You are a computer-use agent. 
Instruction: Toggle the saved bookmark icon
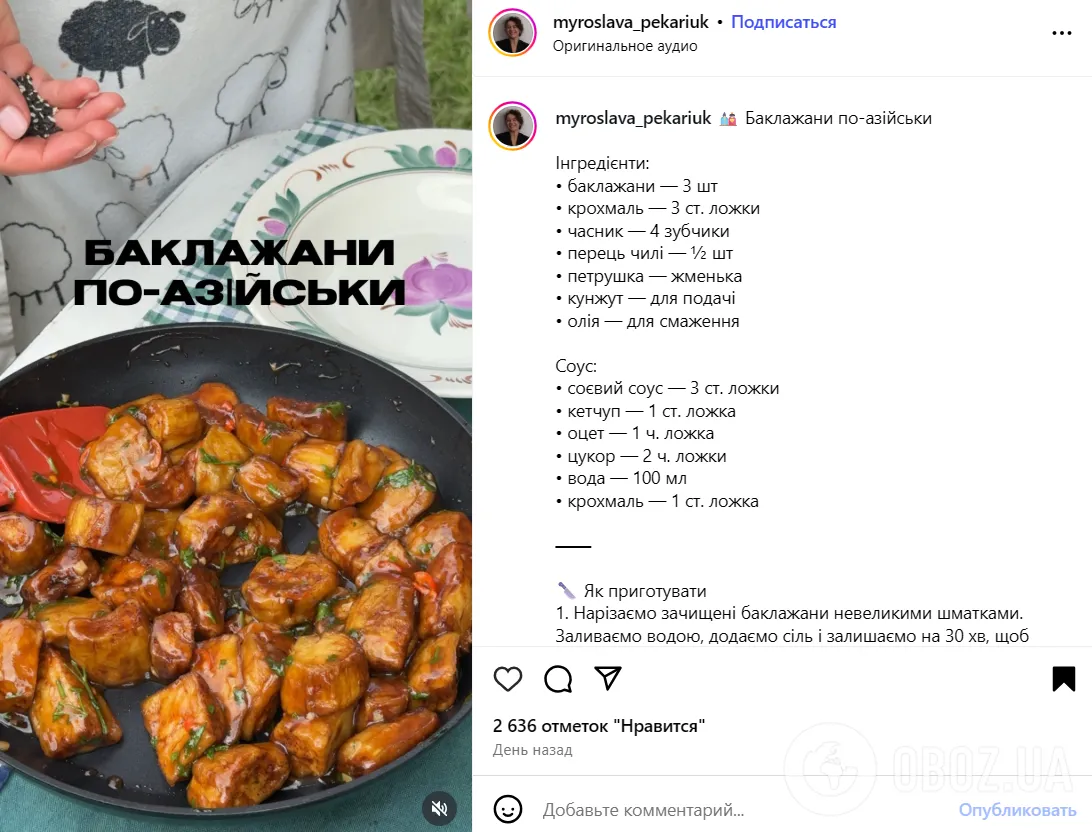1063,679
